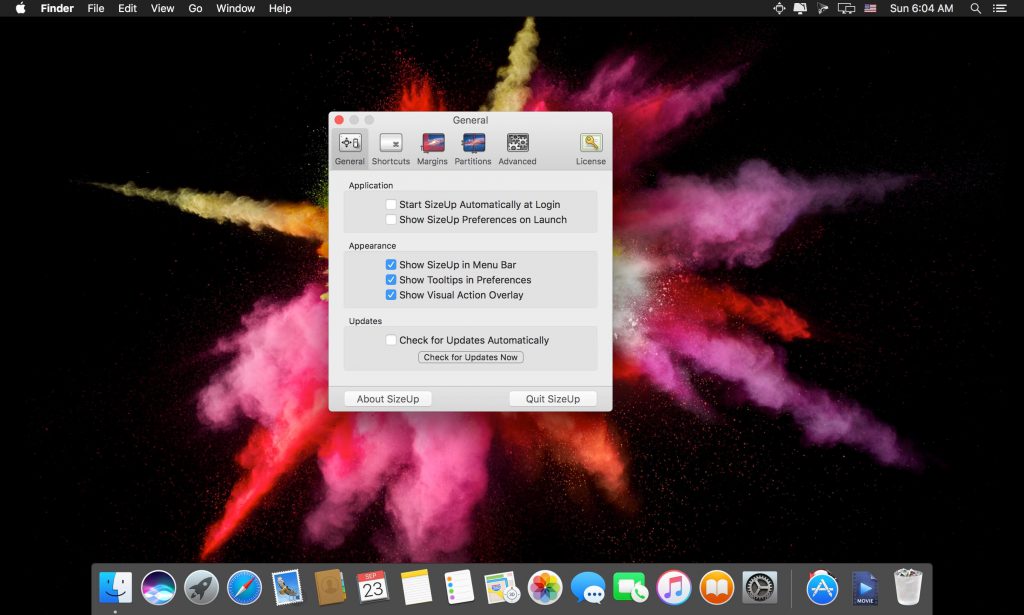This screenshot has width=1024, height=615.
Task: Click the Spotlight search icon
Action: pyautogui.click(x=975, y=8)
